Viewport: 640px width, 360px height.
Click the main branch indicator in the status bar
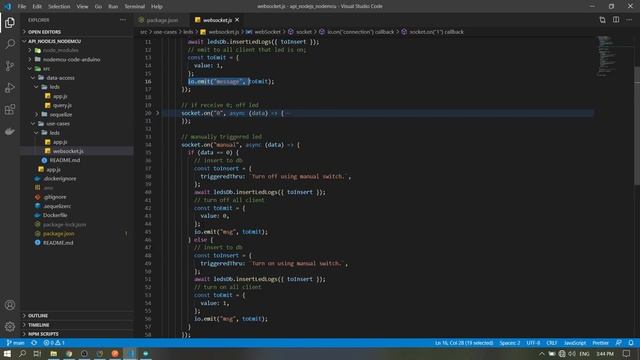[16, 343]
